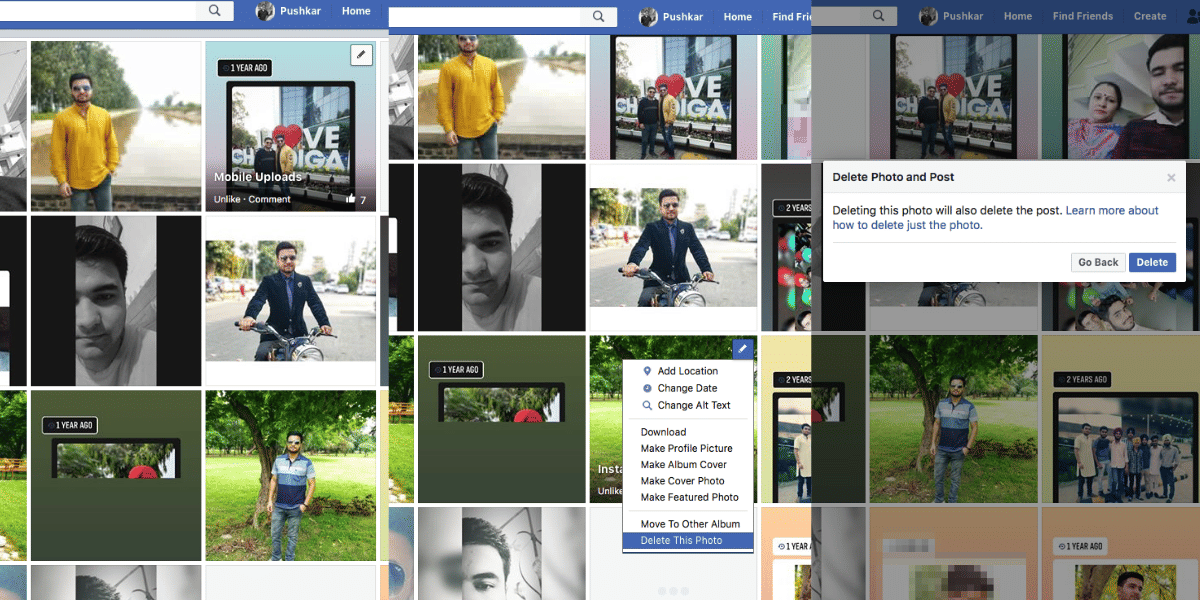The height and width of the screenshot is (600, 1200).
Task: Open the yellow shirt photo thumbnail
Action: point(116,127)
